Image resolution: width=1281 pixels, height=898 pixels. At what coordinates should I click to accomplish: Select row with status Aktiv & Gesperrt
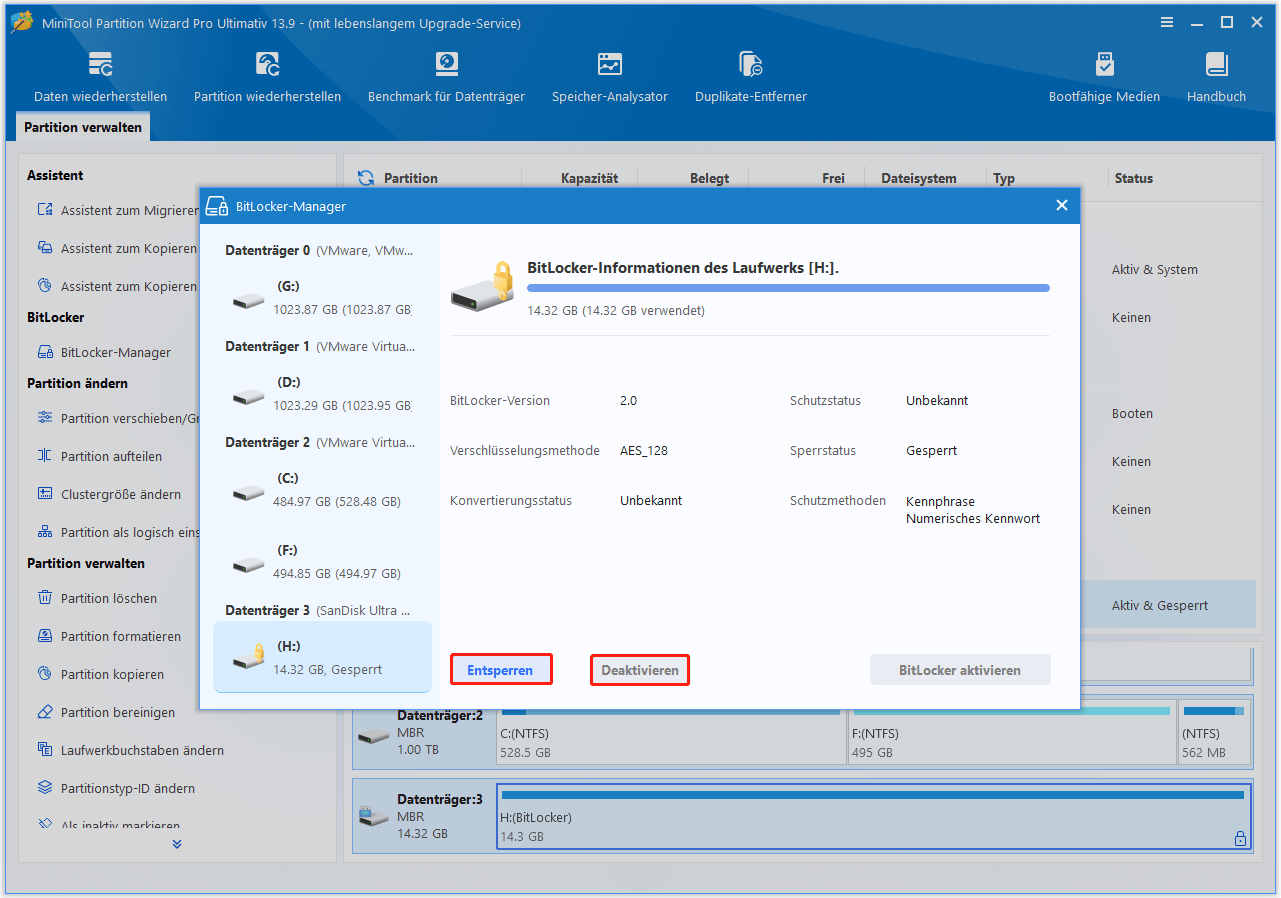1167,605
